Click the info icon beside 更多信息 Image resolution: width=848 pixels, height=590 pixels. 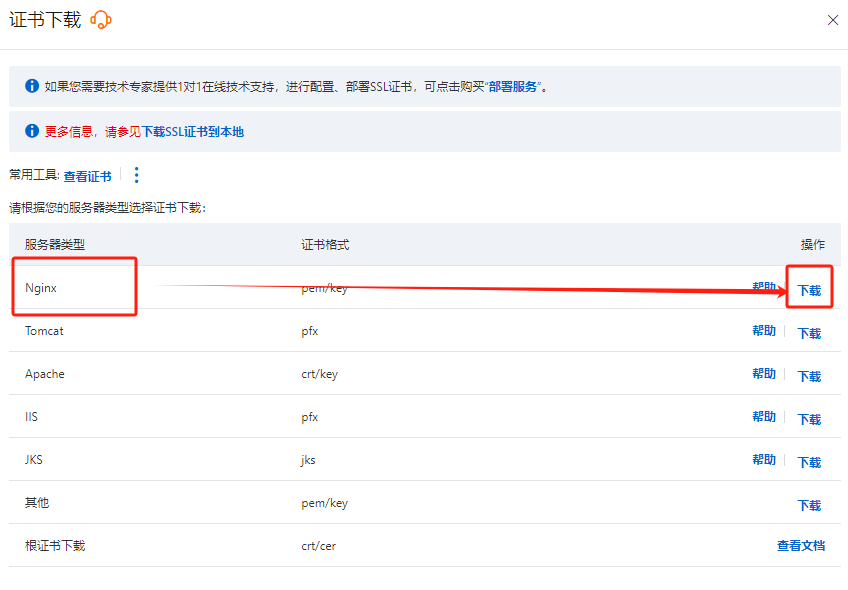32,131
